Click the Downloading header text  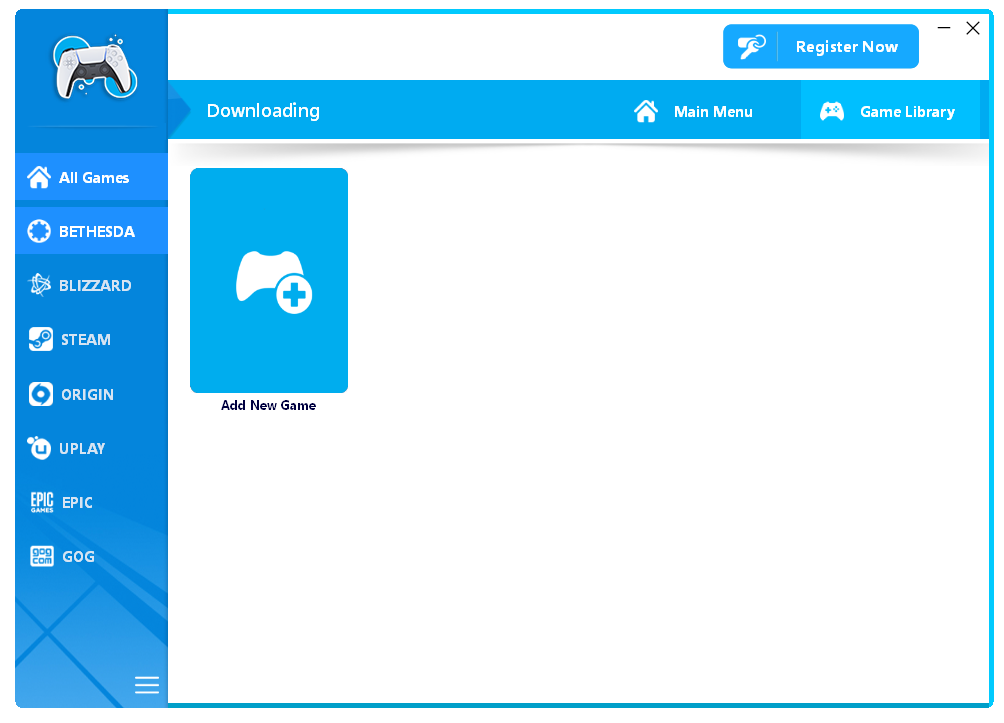(x=263, y=111)
